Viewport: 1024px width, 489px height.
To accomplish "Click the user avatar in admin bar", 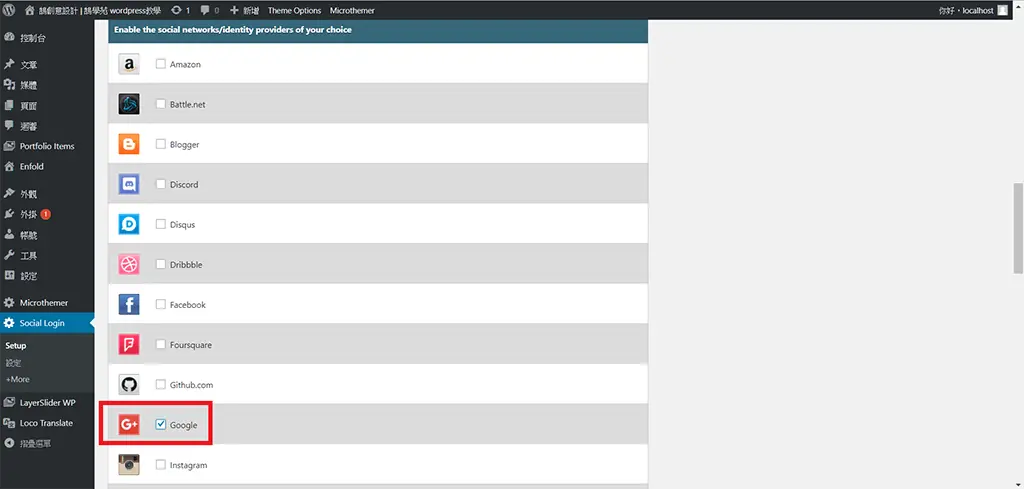I will tap(1002, 10).
